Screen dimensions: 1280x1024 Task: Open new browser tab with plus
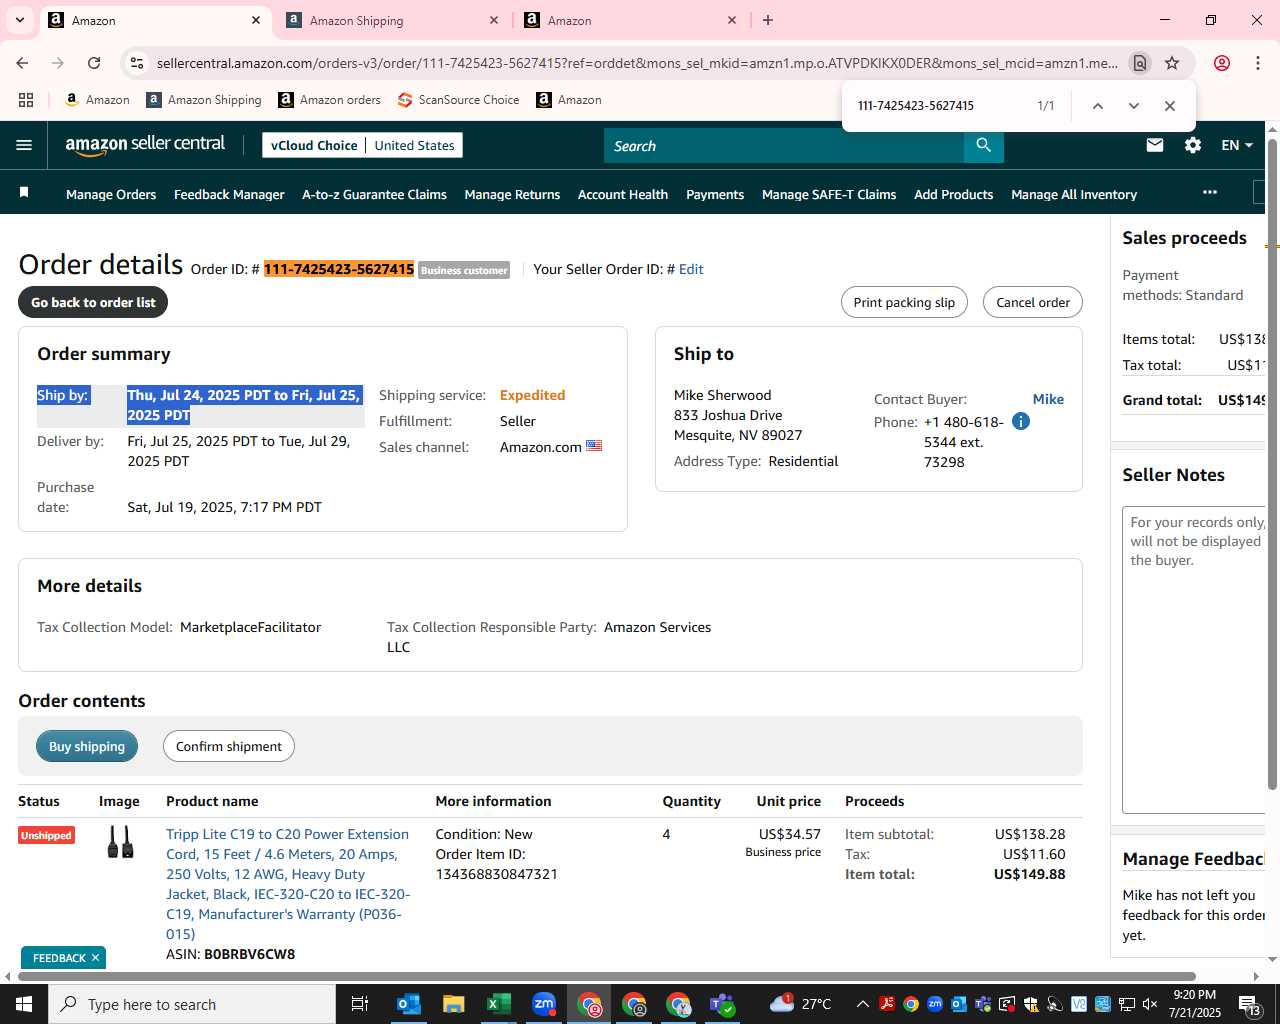(x=768, y=20)
